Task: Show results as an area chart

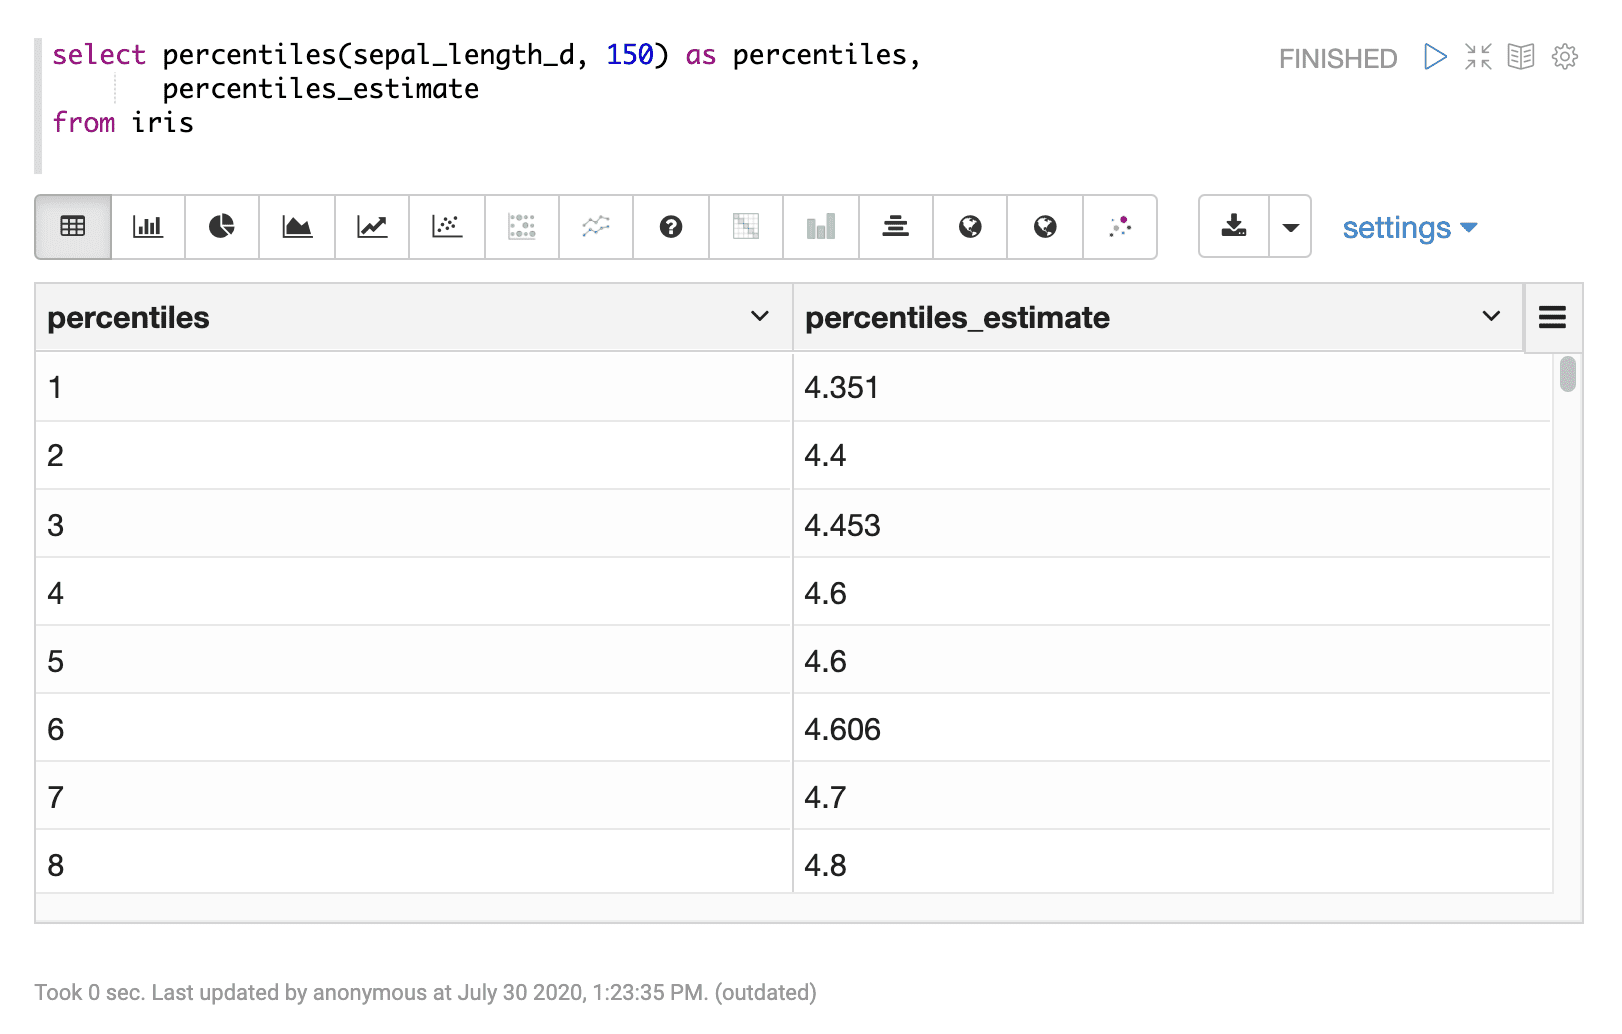Action: [296, 227]
